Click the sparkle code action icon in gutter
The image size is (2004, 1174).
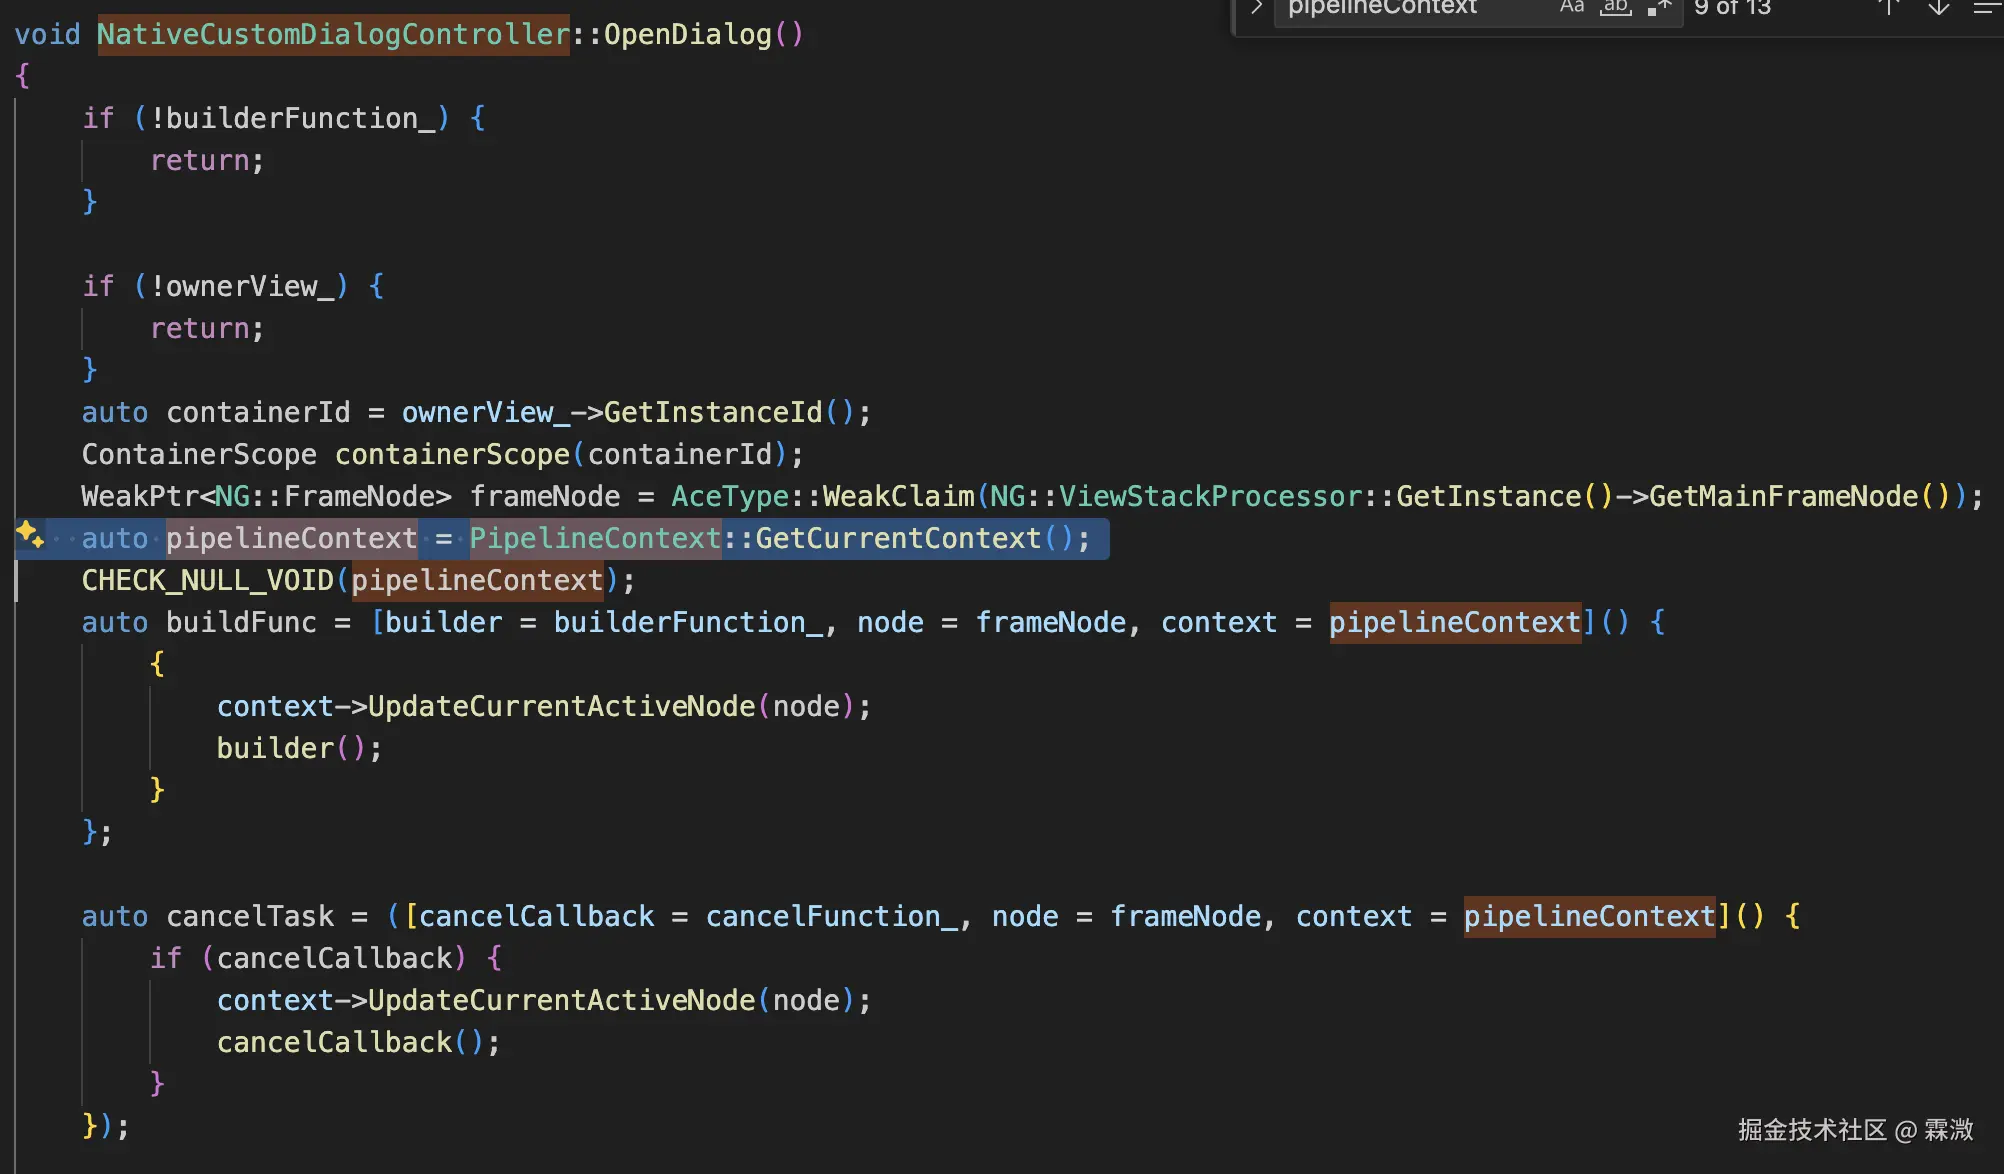29,536
